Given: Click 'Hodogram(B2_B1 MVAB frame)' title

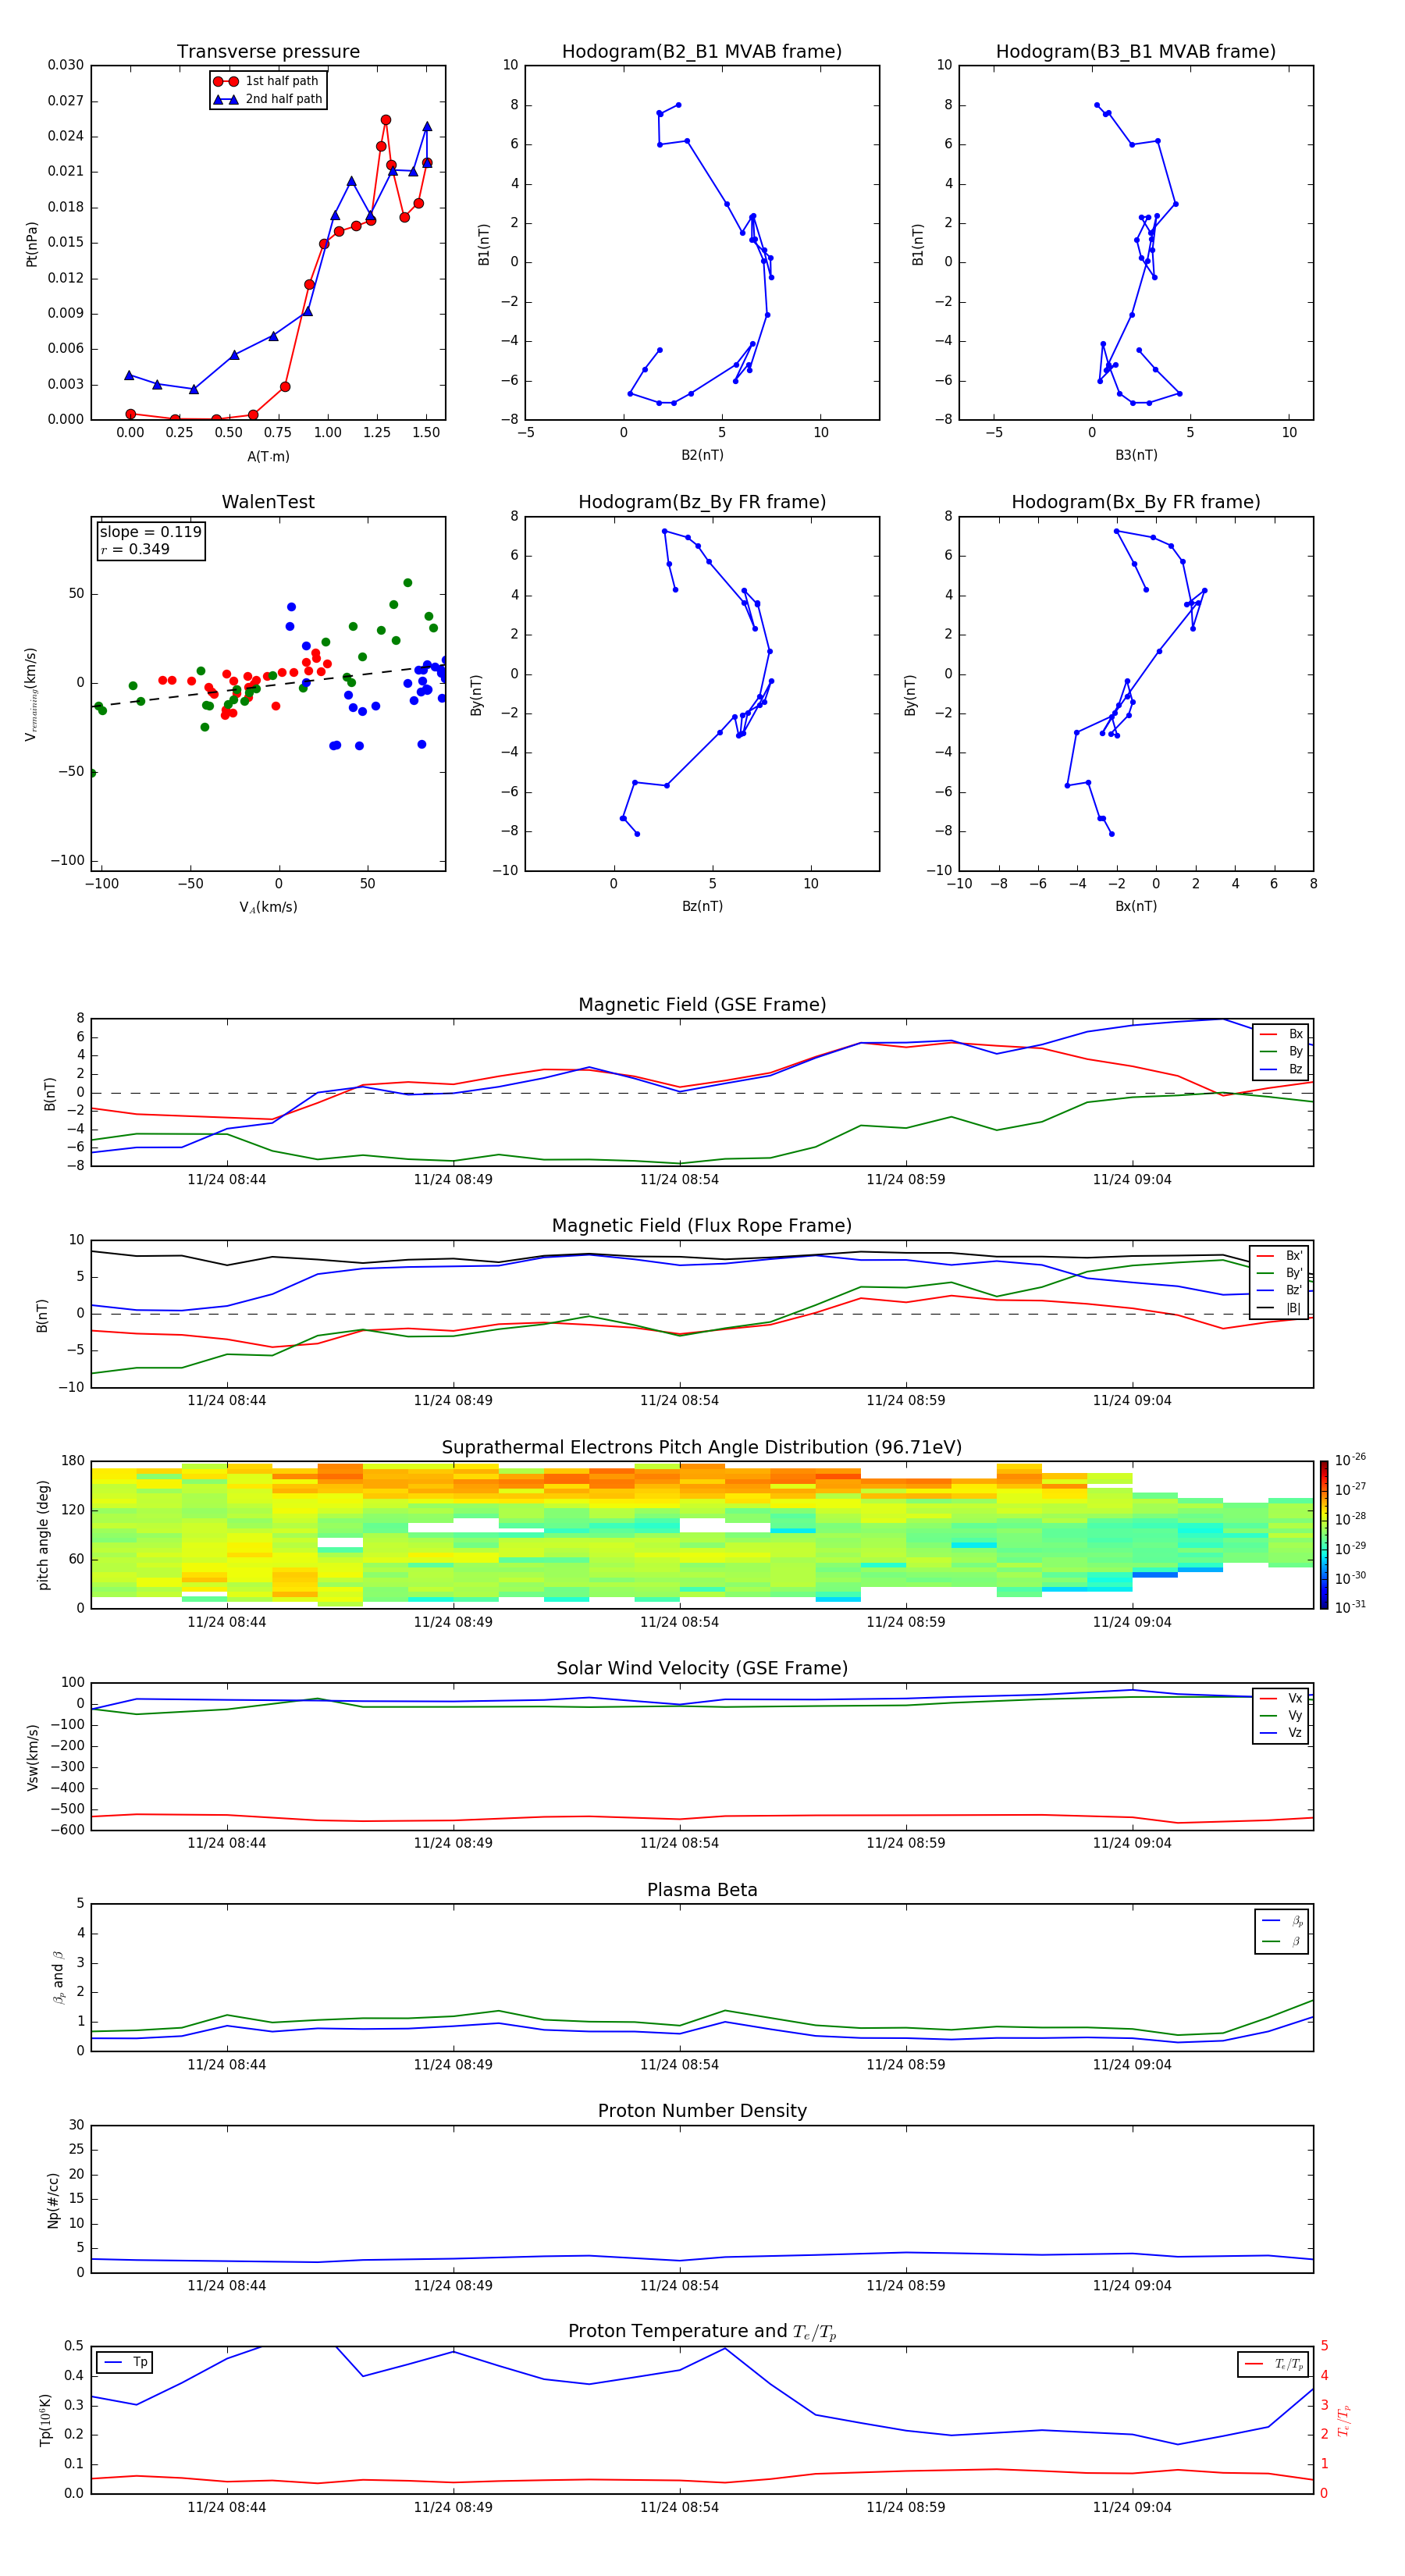Looking at the screenshot, I should pyautogui.click(x=702, y=51).
